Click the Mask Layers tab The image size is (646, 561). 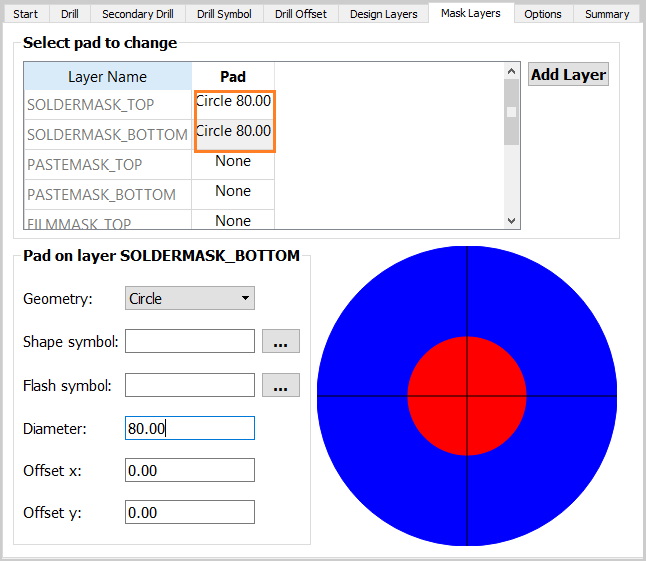tap(470, 13)
